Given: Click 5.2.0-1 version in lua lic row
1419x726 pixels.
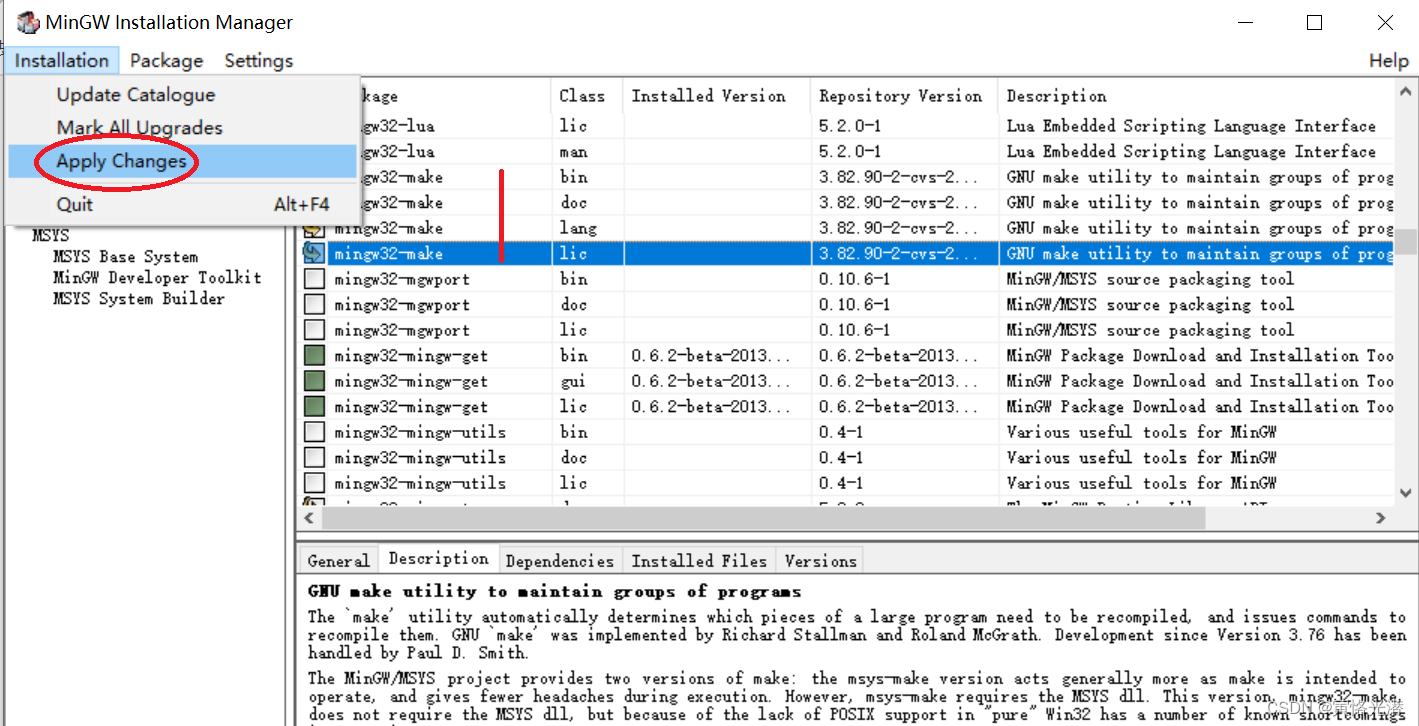Looking at the screenshot, I should 850,126.
